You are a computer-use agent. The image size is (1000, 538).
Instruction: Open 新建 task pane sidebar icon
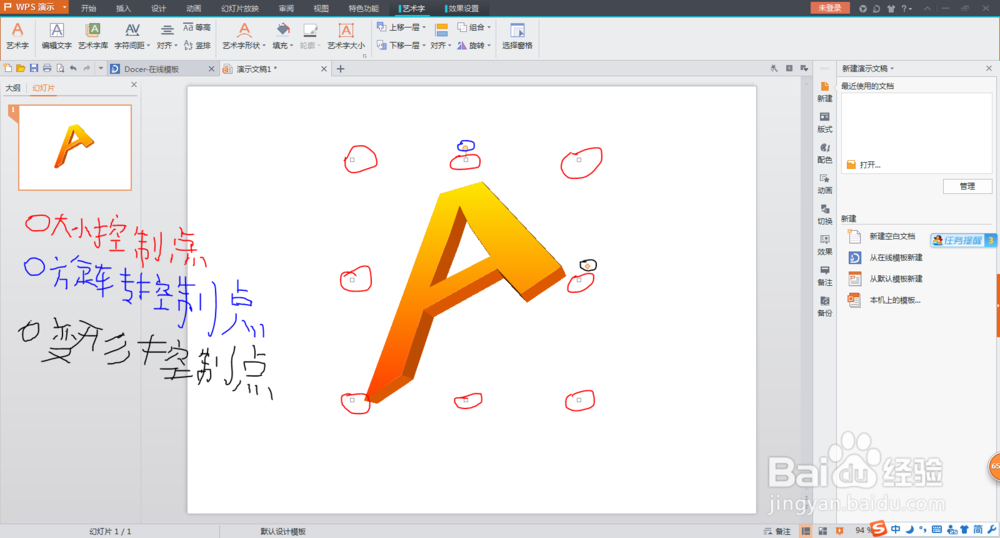(825, 92)
